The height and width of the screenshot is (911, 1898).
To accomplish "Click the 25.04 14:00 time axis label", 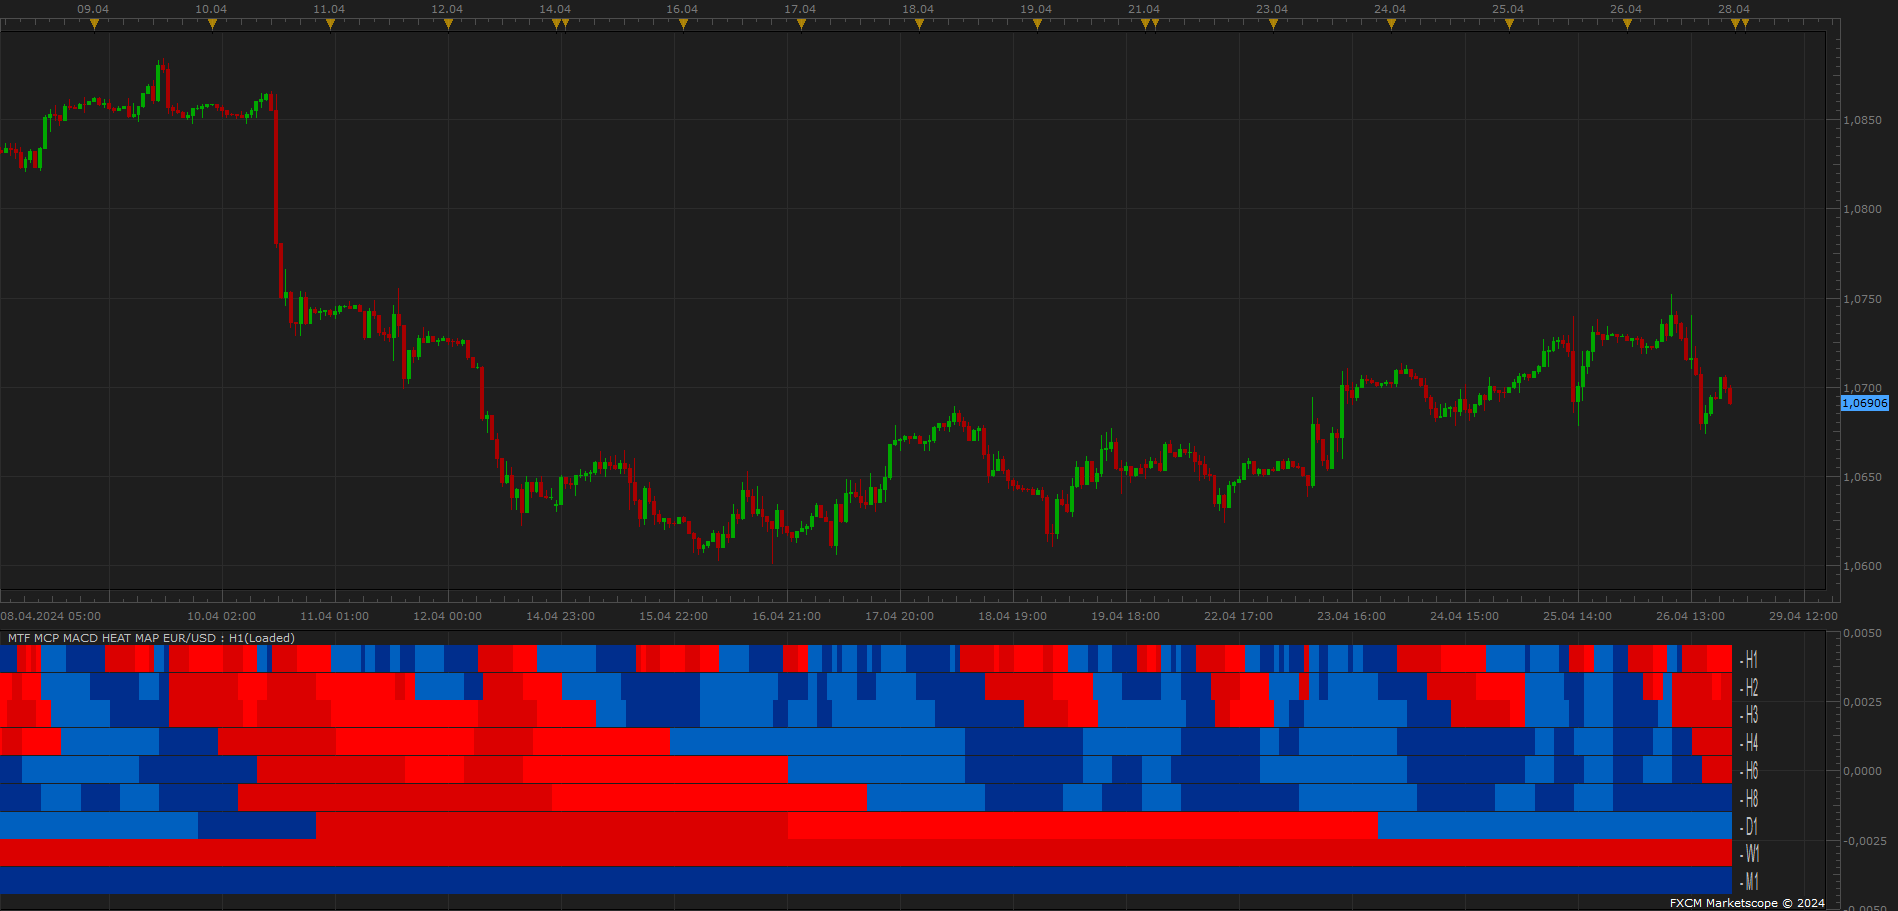I will pos(1578,616).
